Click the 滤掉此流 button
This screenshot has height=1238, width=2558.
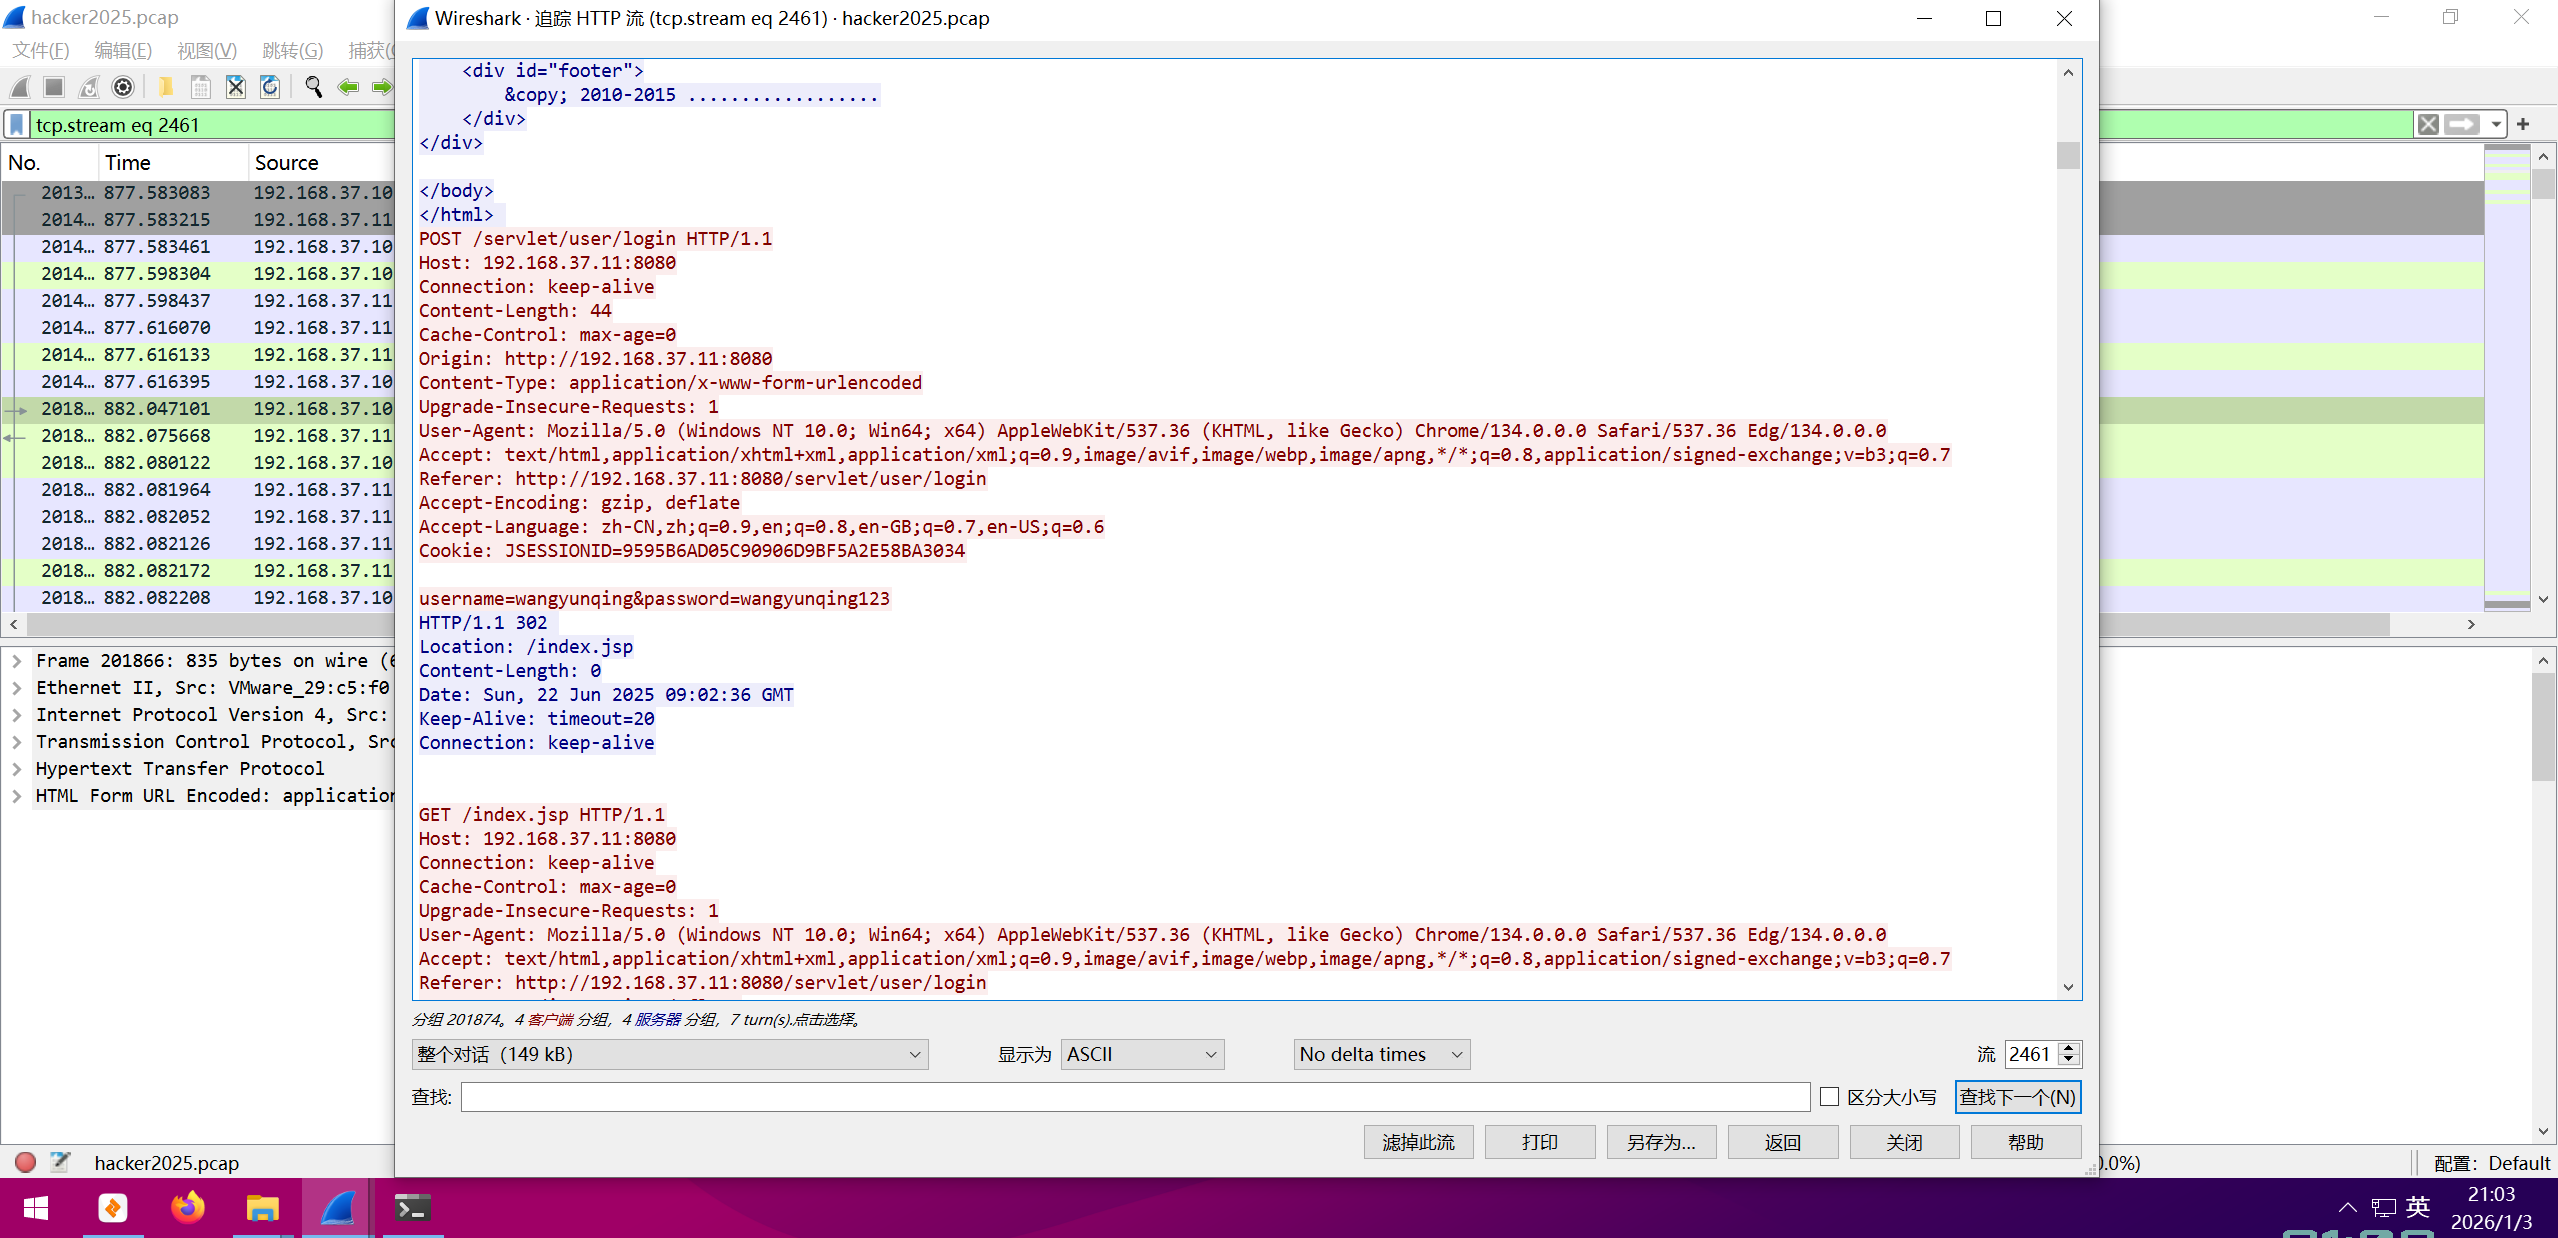(x=1417, y=1142)
